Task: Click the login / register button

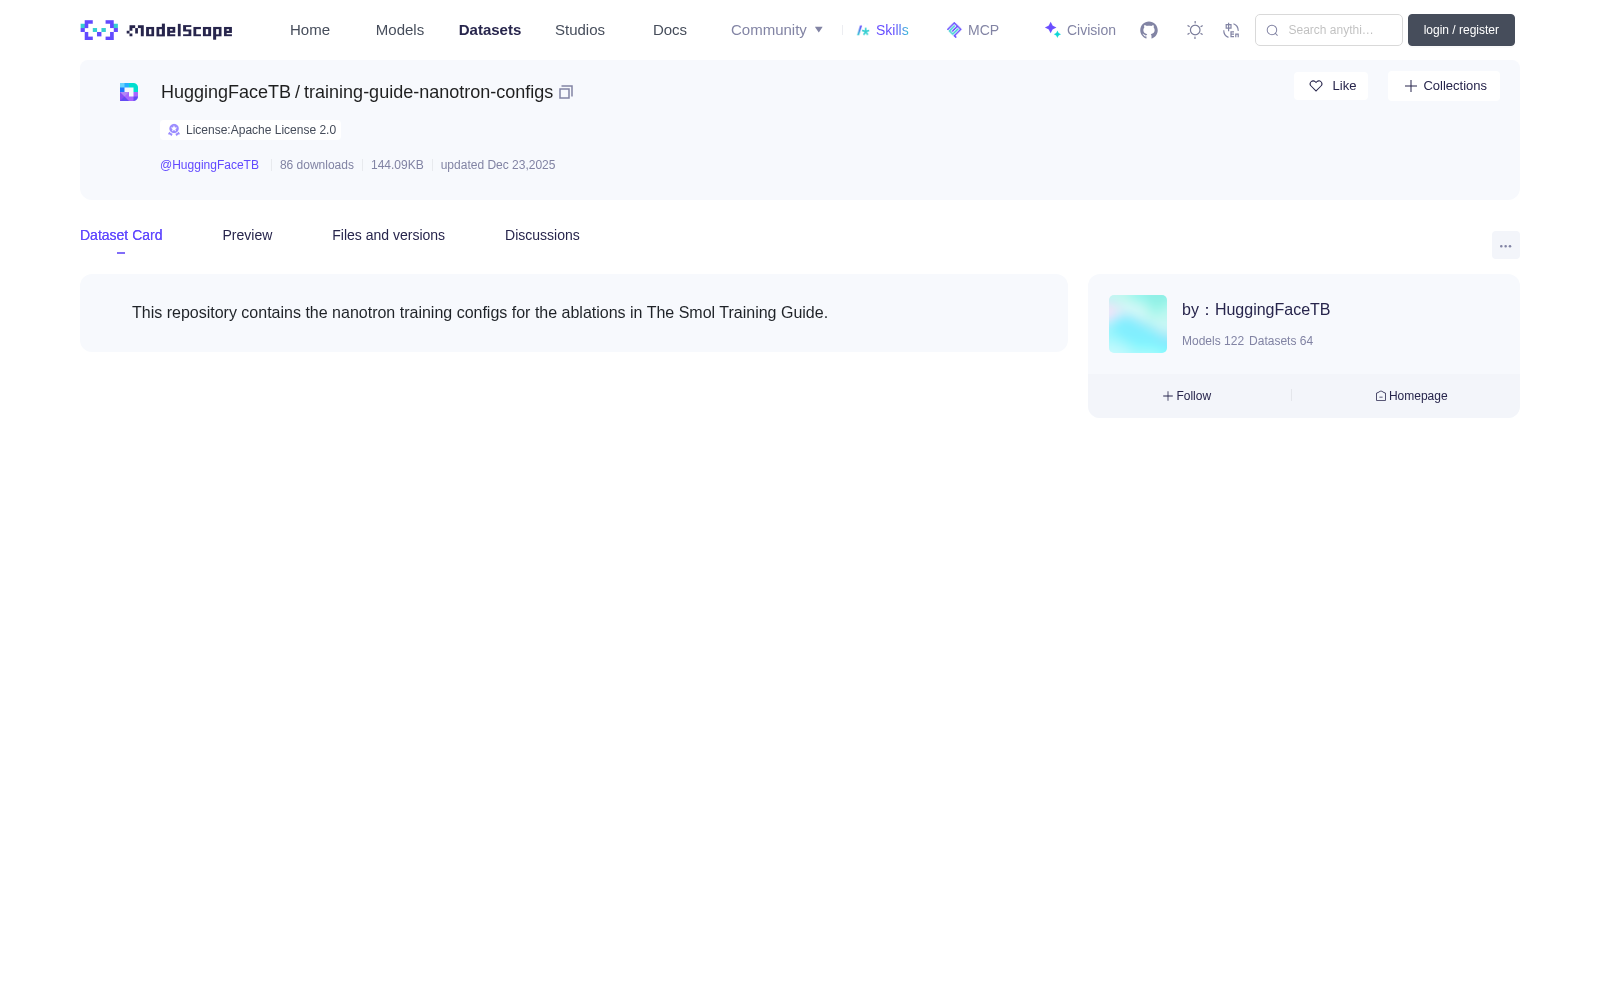Action: point(1461,30)
